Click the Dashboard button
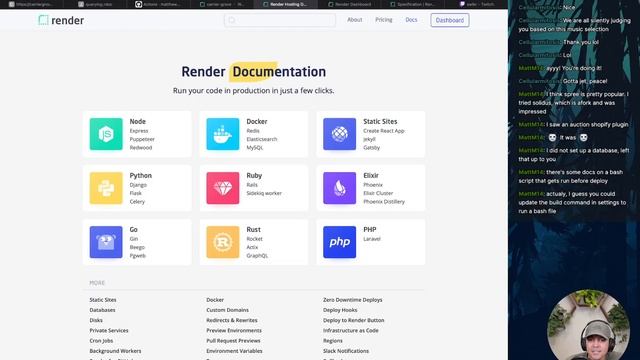The height and width of the screenshot is (360, 640). [449, 20]
